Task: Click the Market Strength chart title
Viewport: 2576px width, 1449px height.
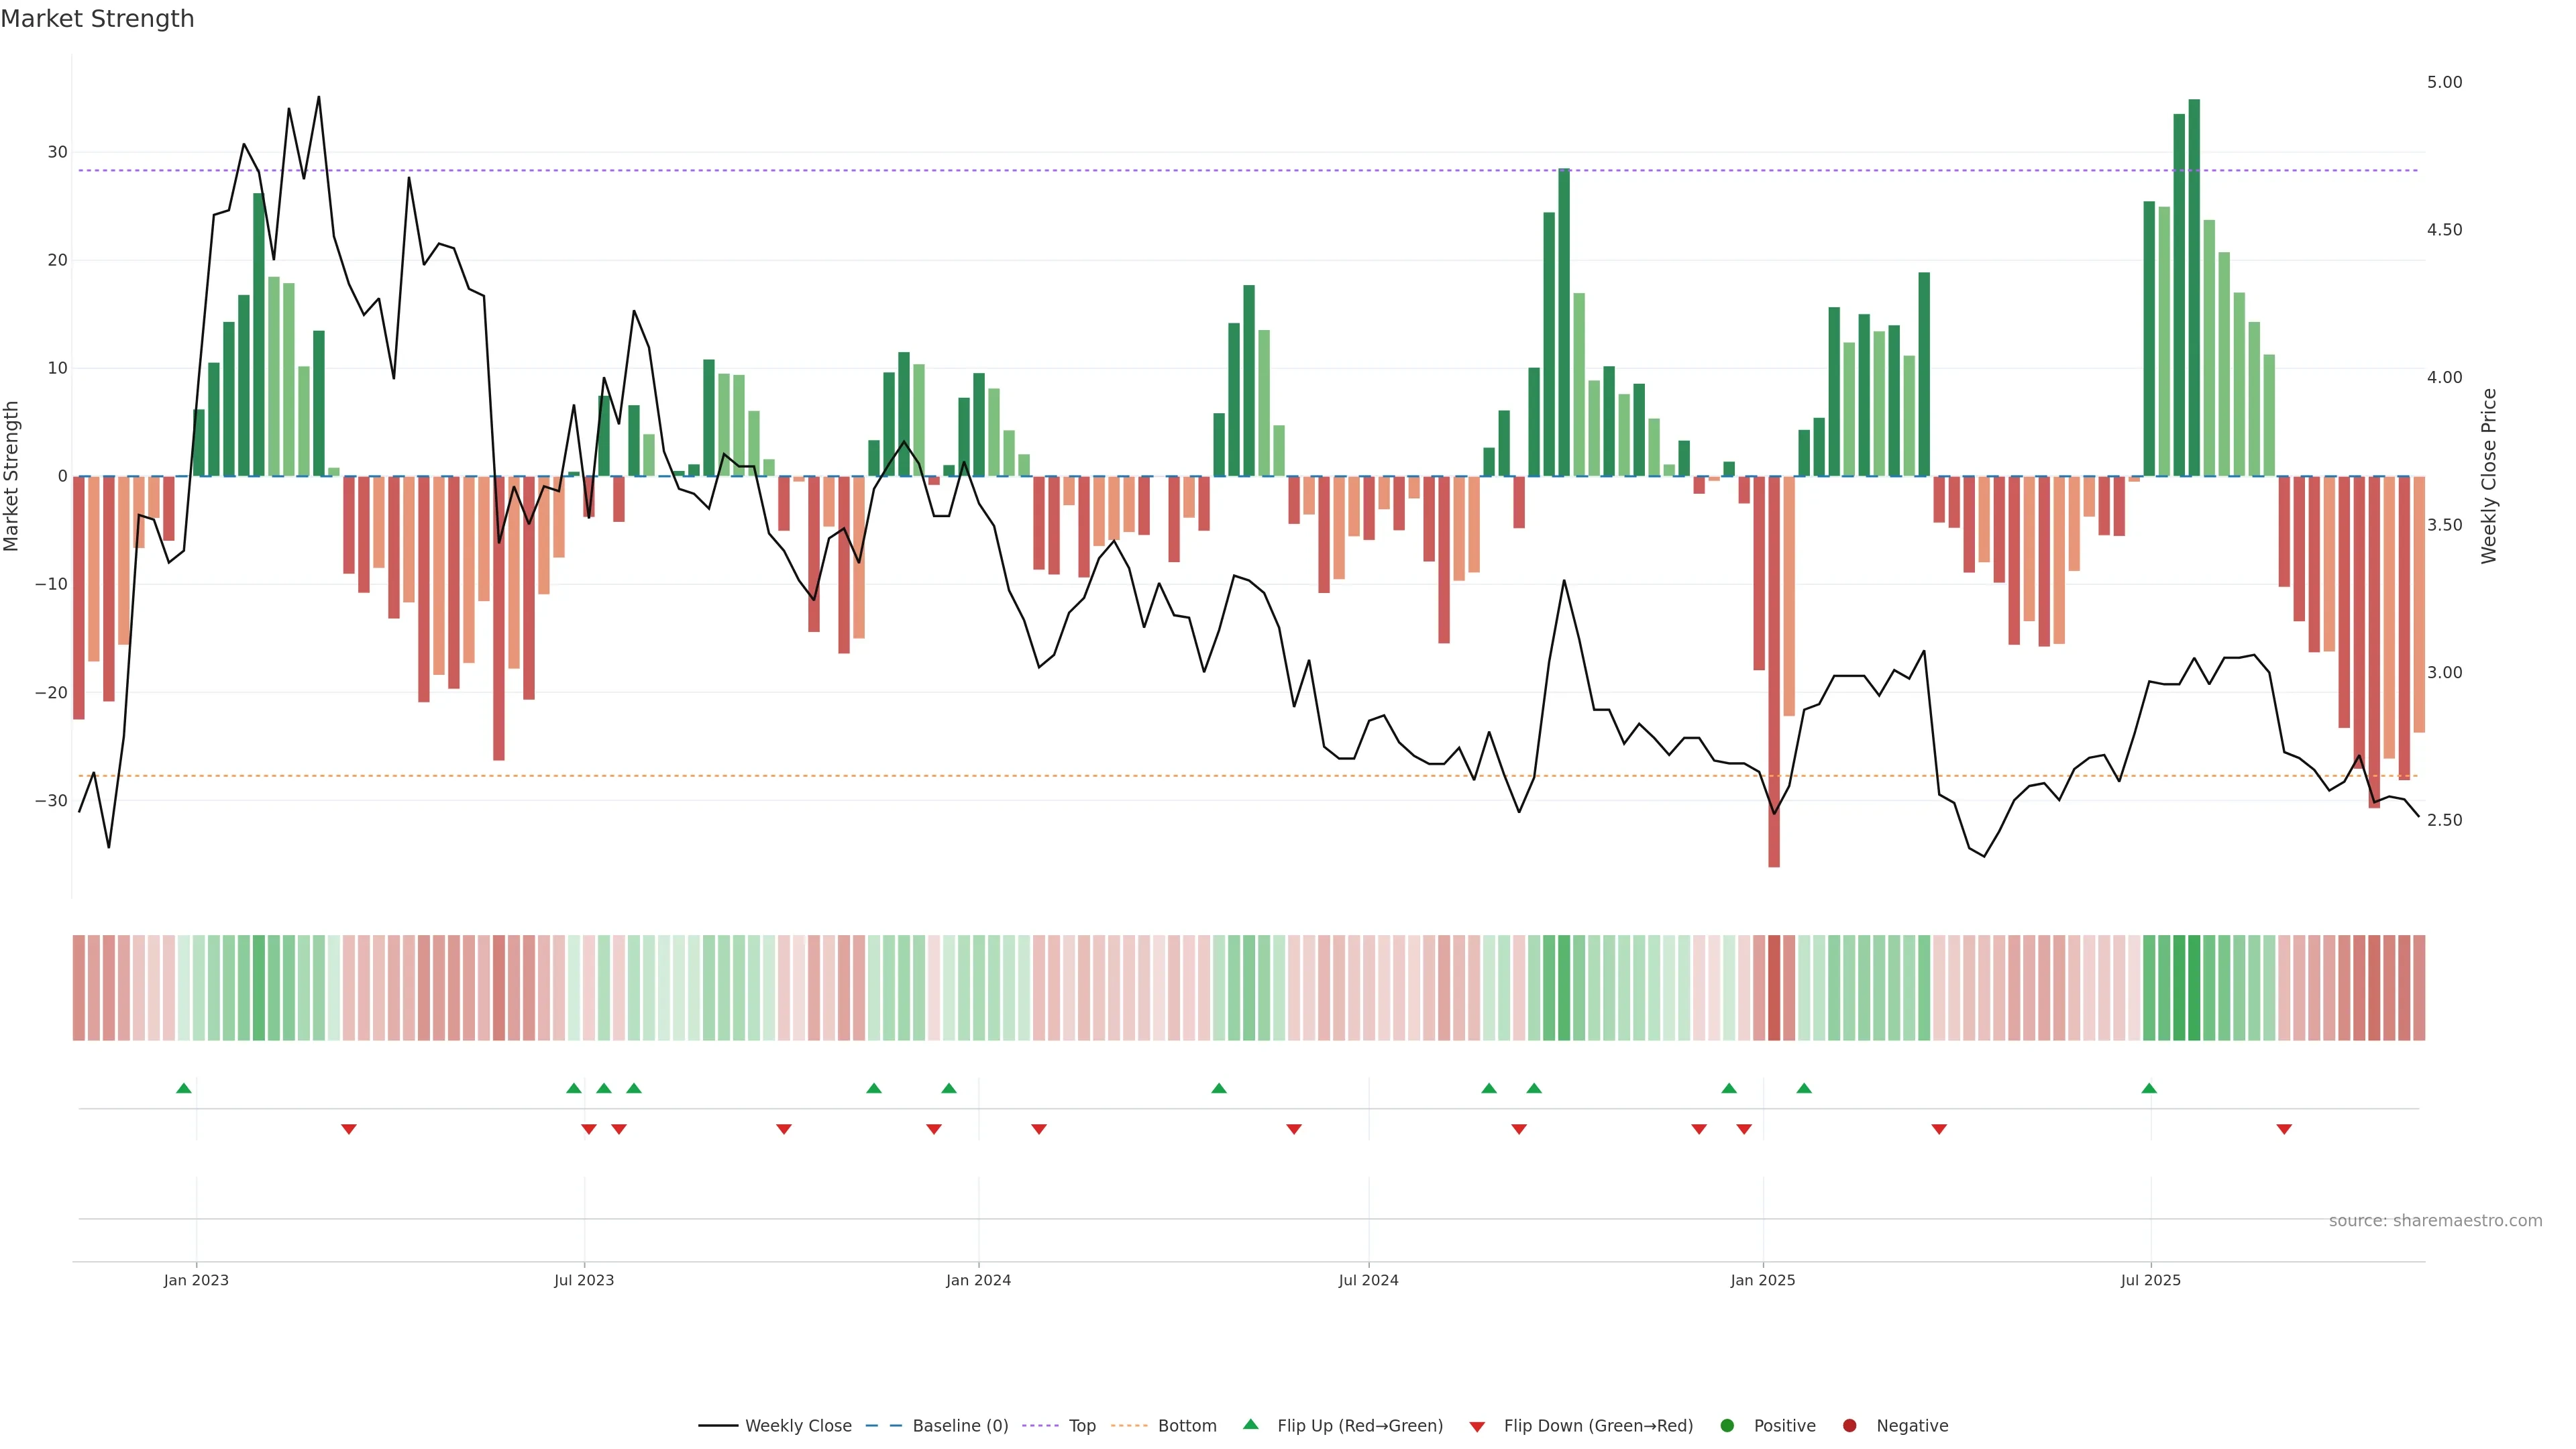Action: (97, 19)
